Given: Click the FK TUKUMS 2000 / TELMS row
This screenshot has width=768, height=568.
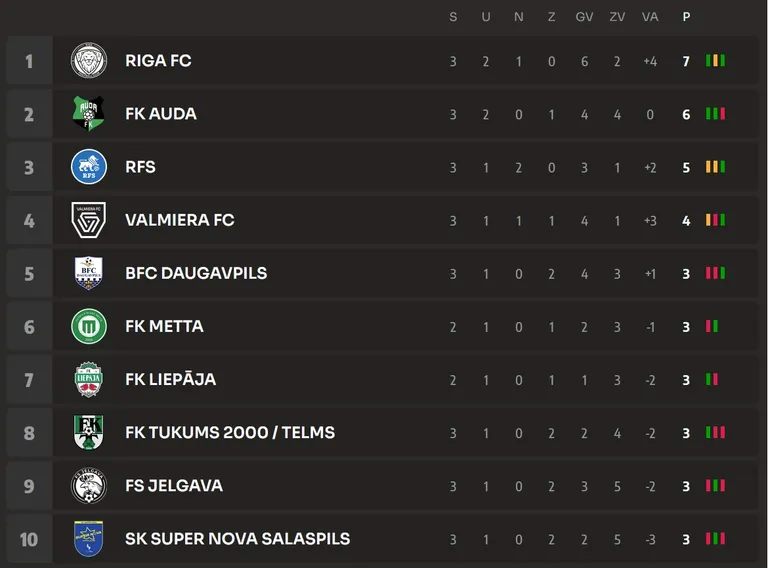Looking at the screenshot, I should (x=383, y=432).
